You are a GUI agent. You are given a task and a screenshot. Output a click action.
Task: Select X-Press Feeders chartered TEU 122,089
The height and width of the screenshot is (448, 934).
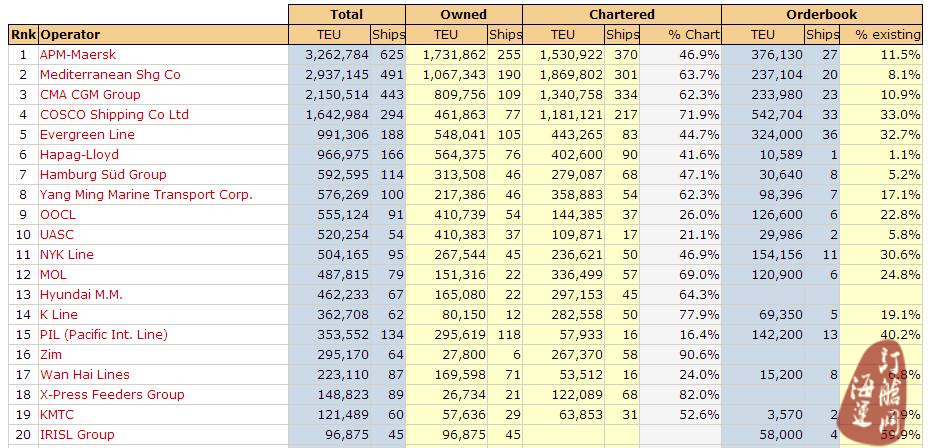[577, 394]
